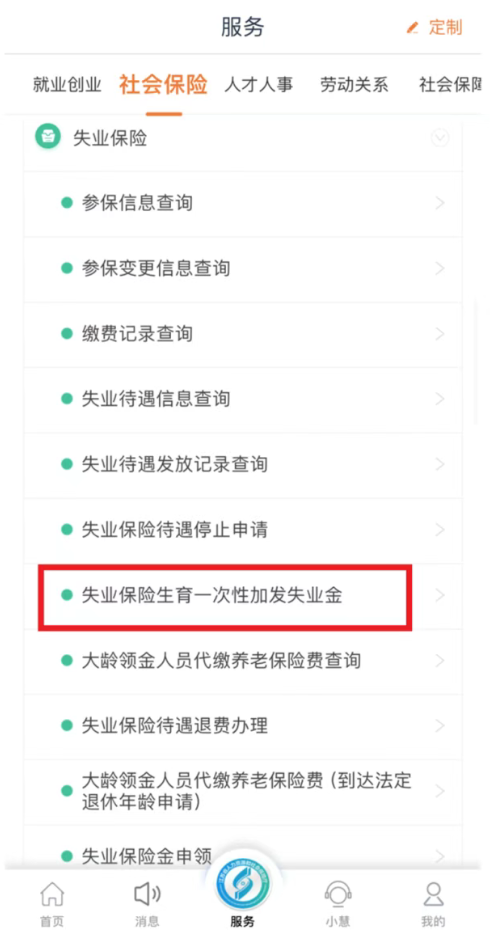Switch to the 人才人事 tab
Viewport: 492px width, 945px height.
coord(259,85)
